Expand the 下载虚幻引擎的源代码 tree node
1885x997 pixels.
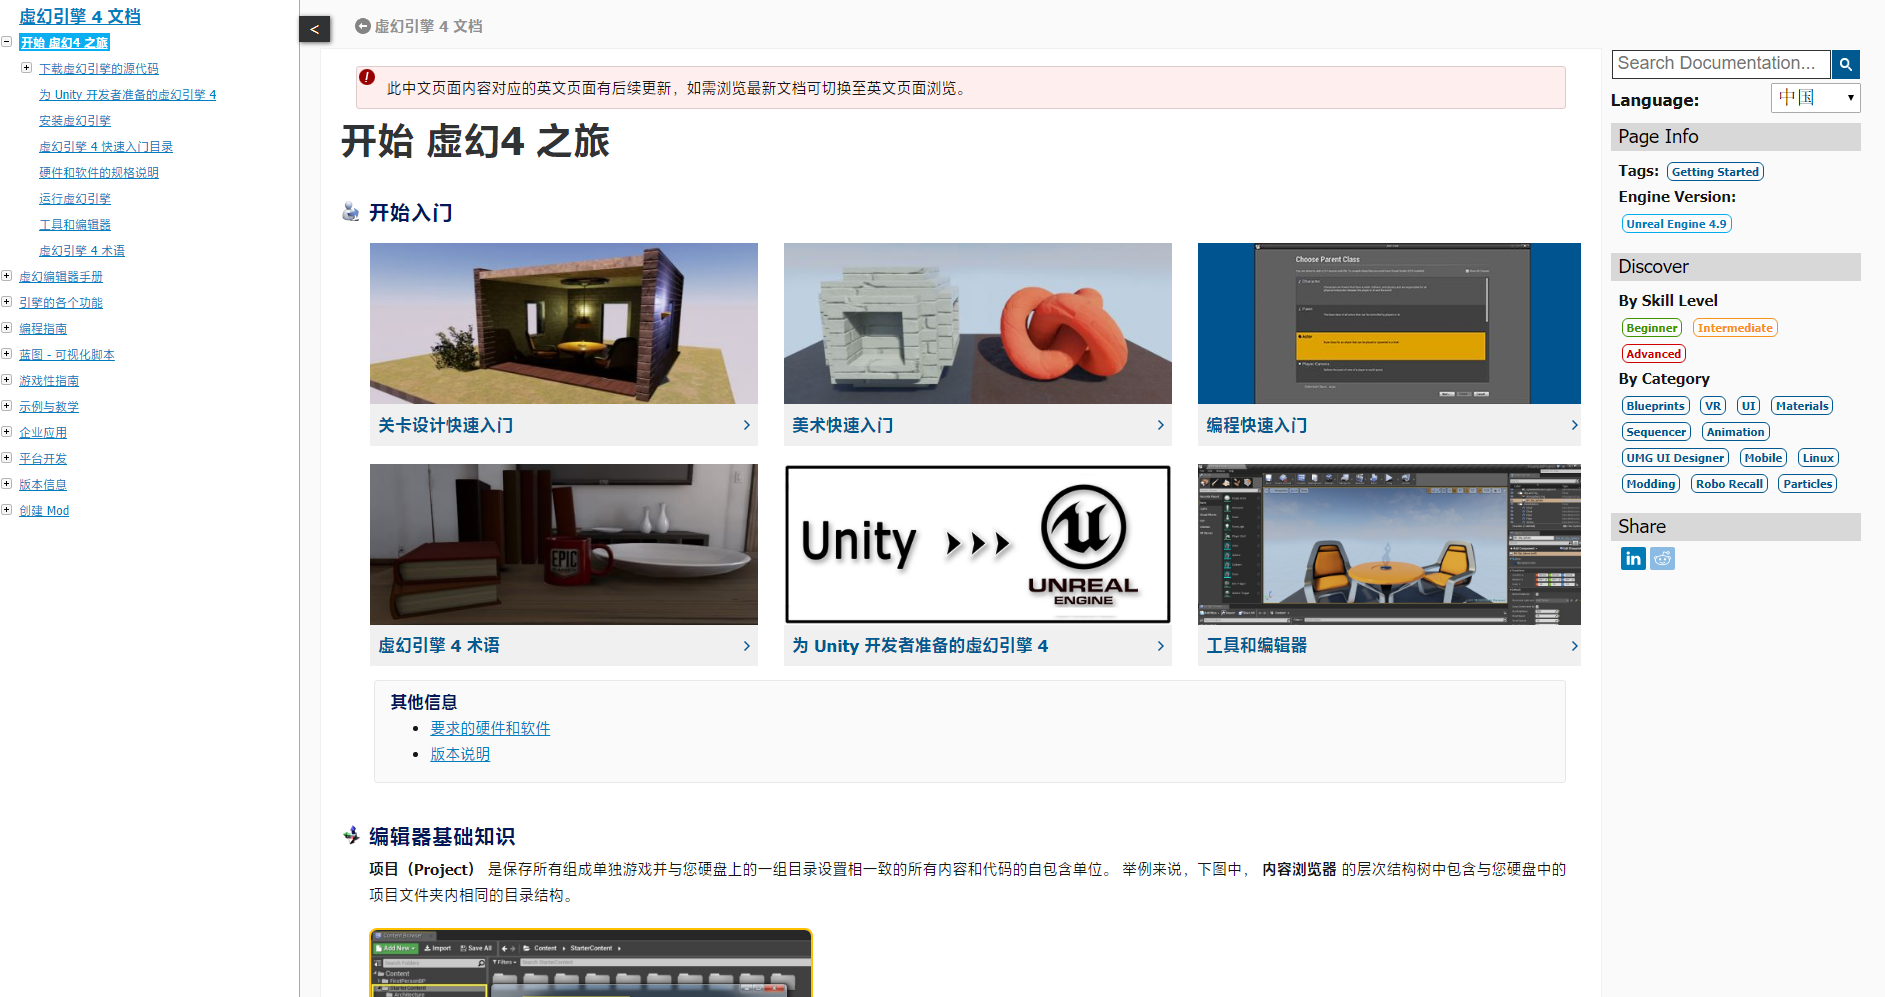coord(26,68)
